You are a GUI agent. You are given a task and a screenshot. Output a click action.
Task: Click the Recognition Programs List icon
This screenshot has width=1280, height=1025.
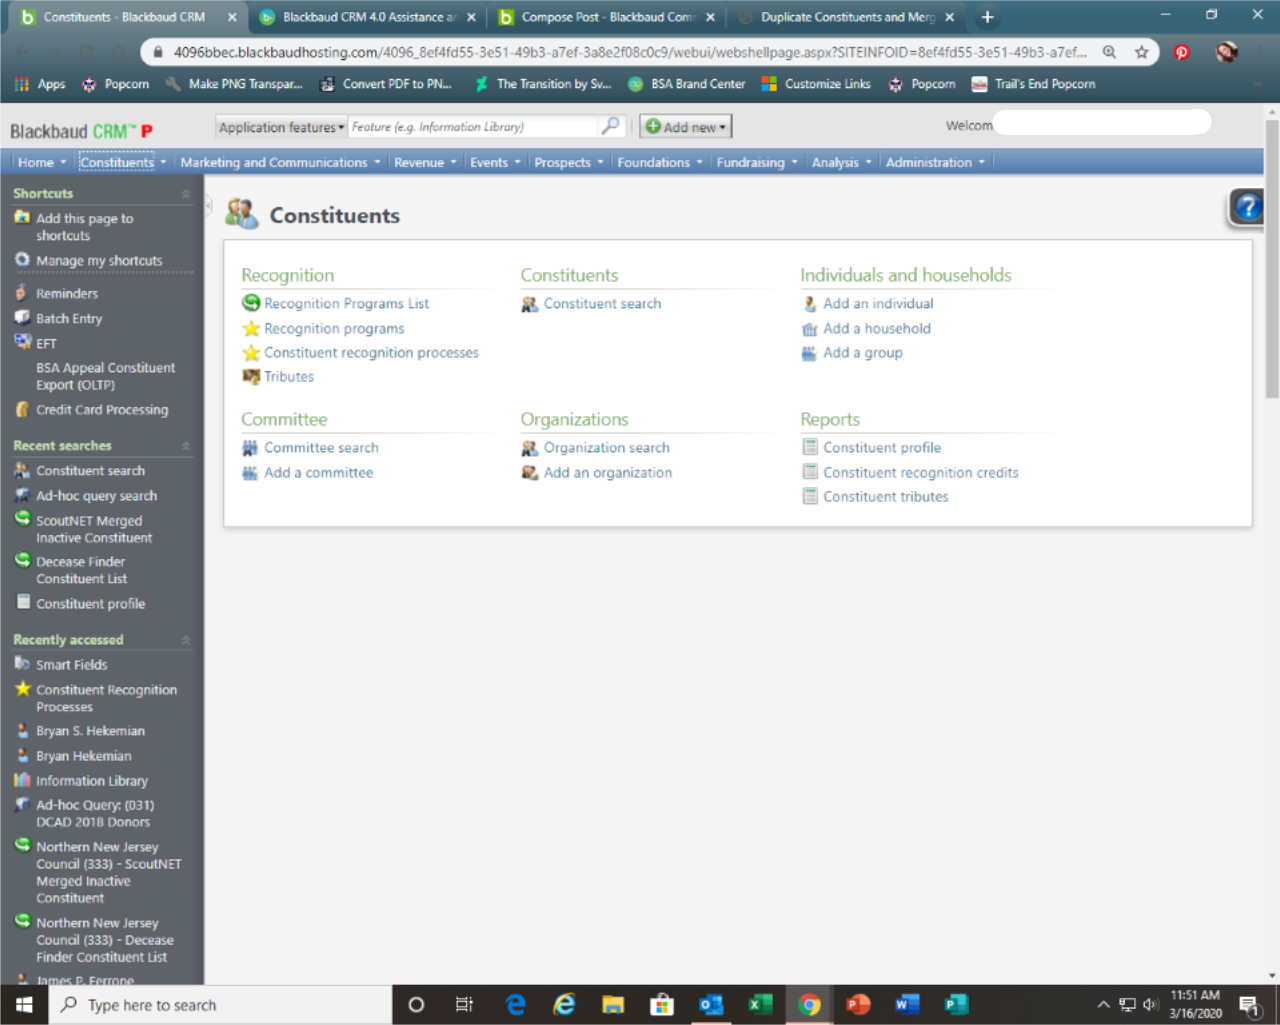[251, 303]
